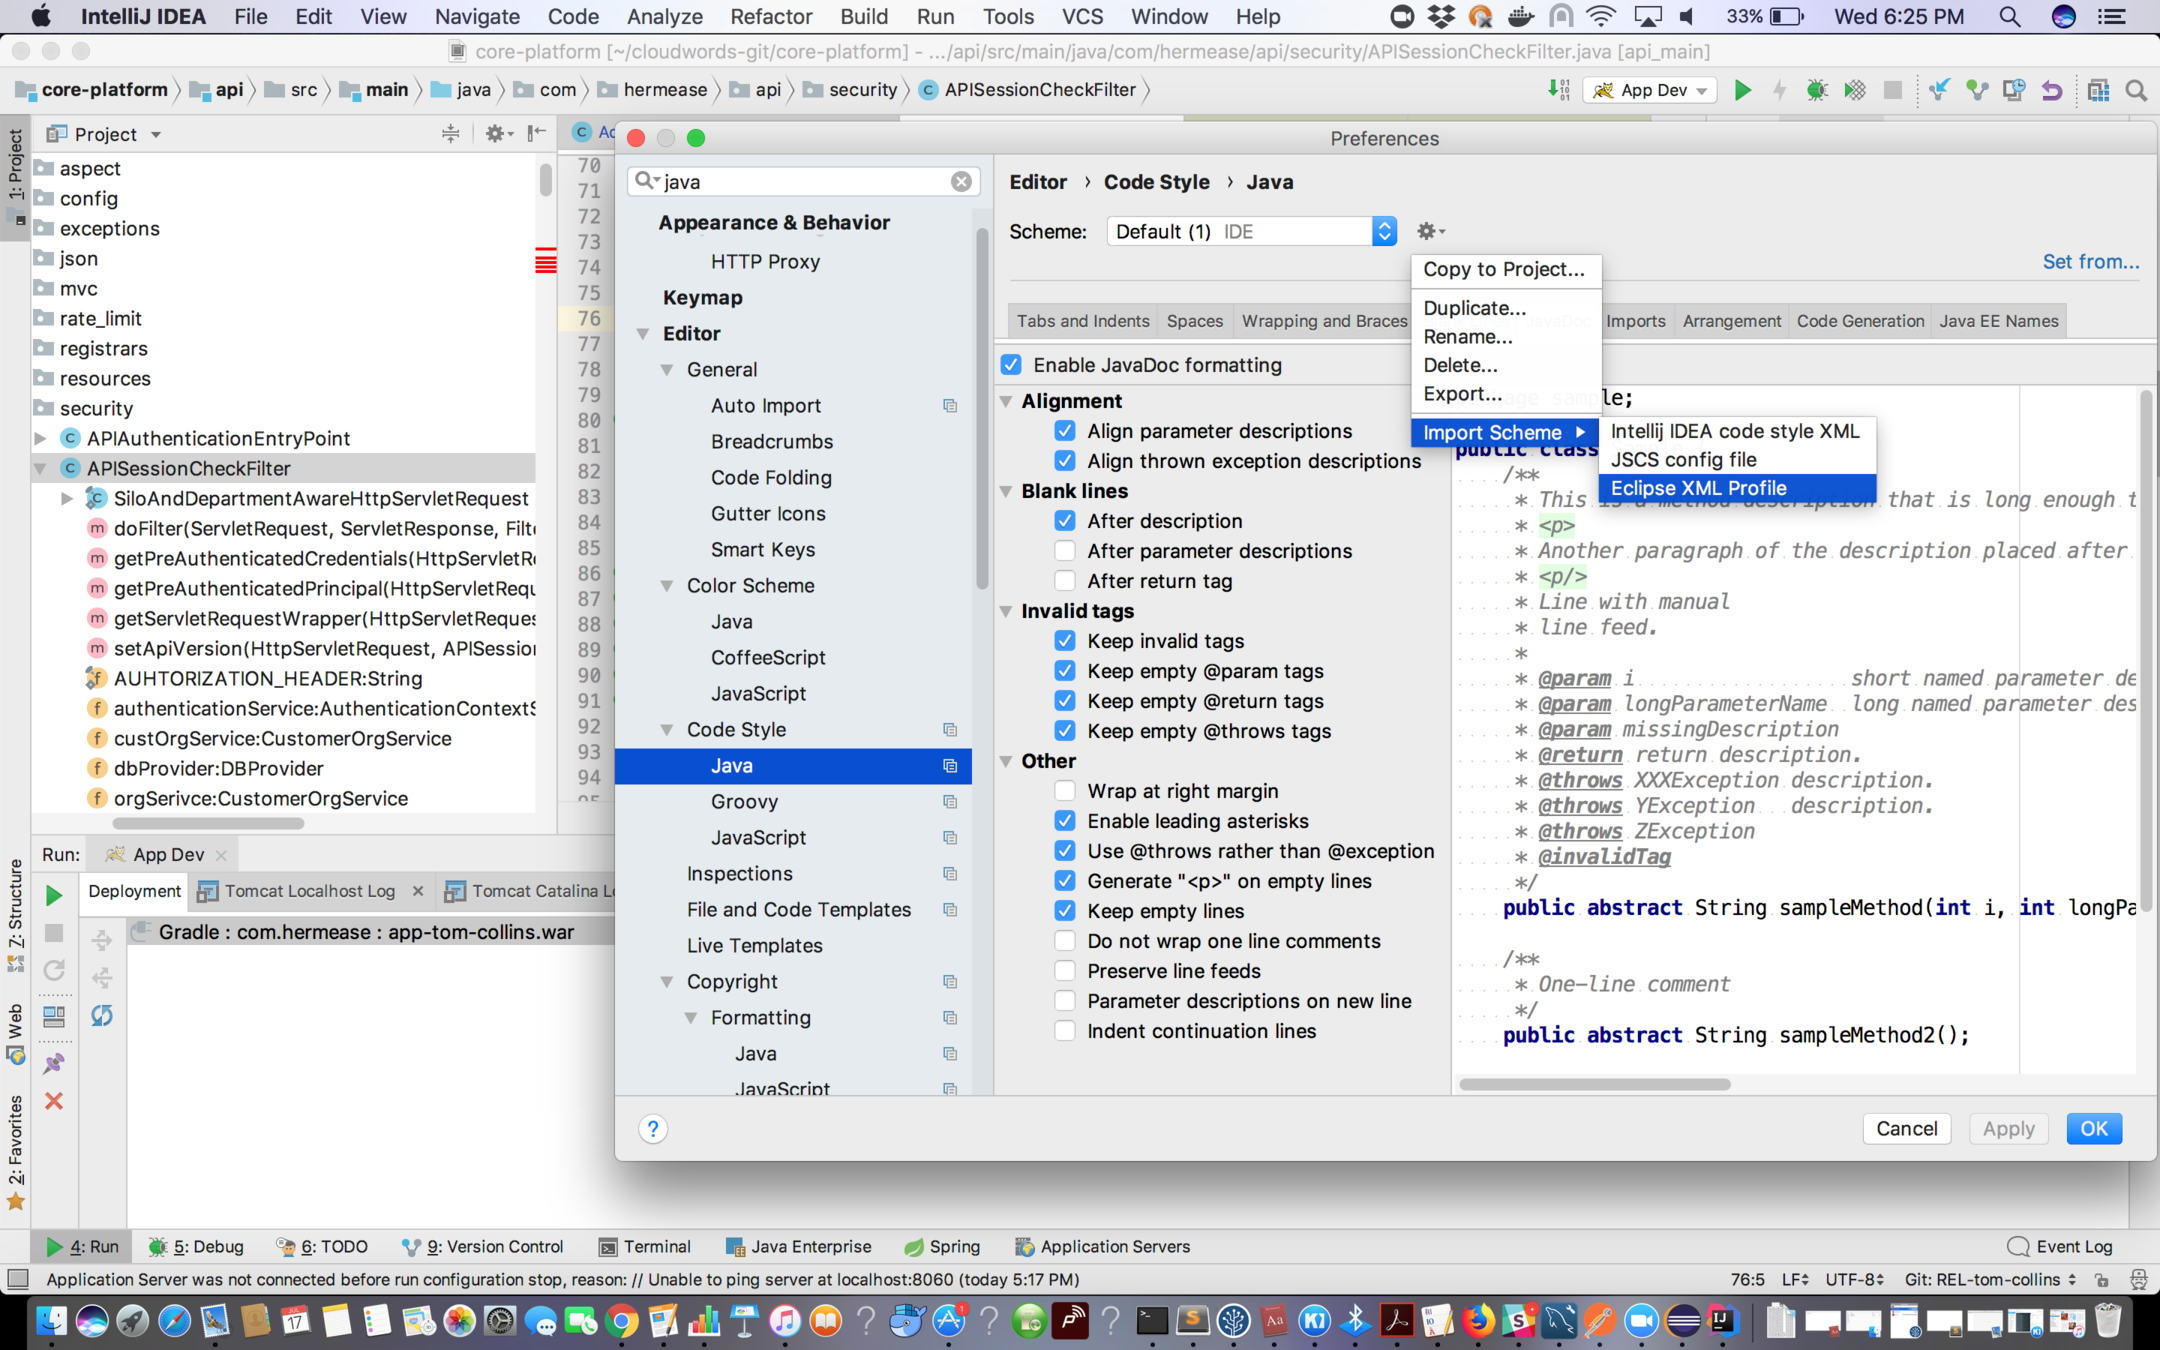Screen dimensions: 2160x1350
Task: Click the Wi-Fi icon in menu bar
Action: point(1601,16)
